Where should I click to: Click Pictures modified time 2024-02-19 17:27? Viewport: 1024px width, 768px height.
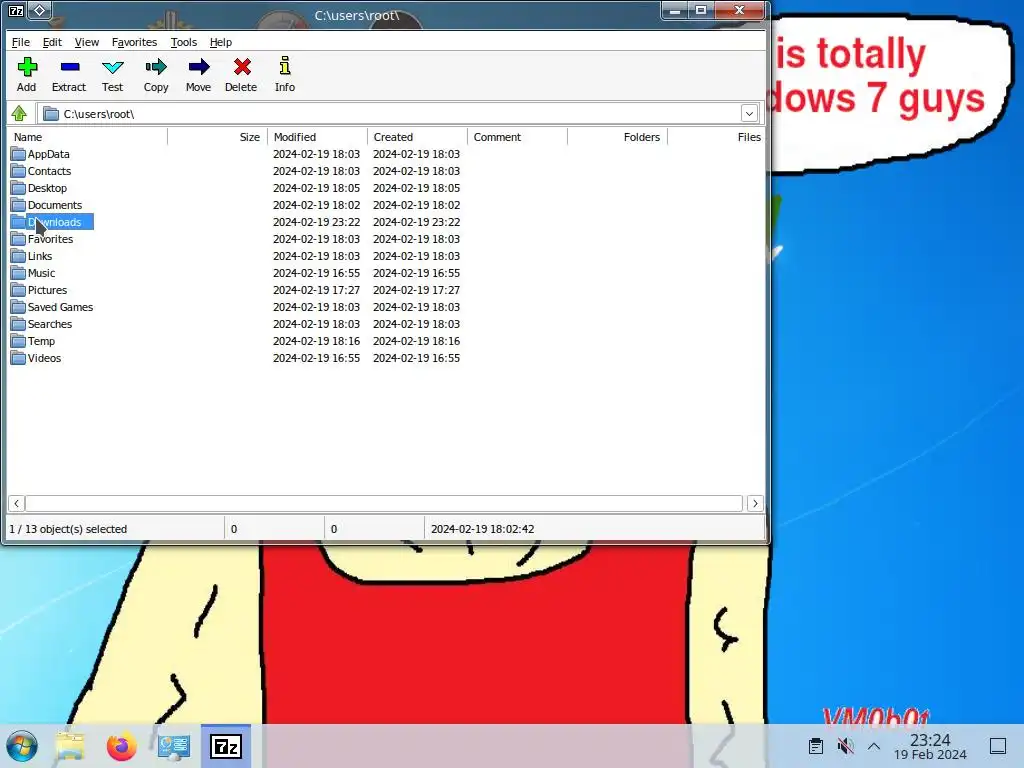coord(316,290)
